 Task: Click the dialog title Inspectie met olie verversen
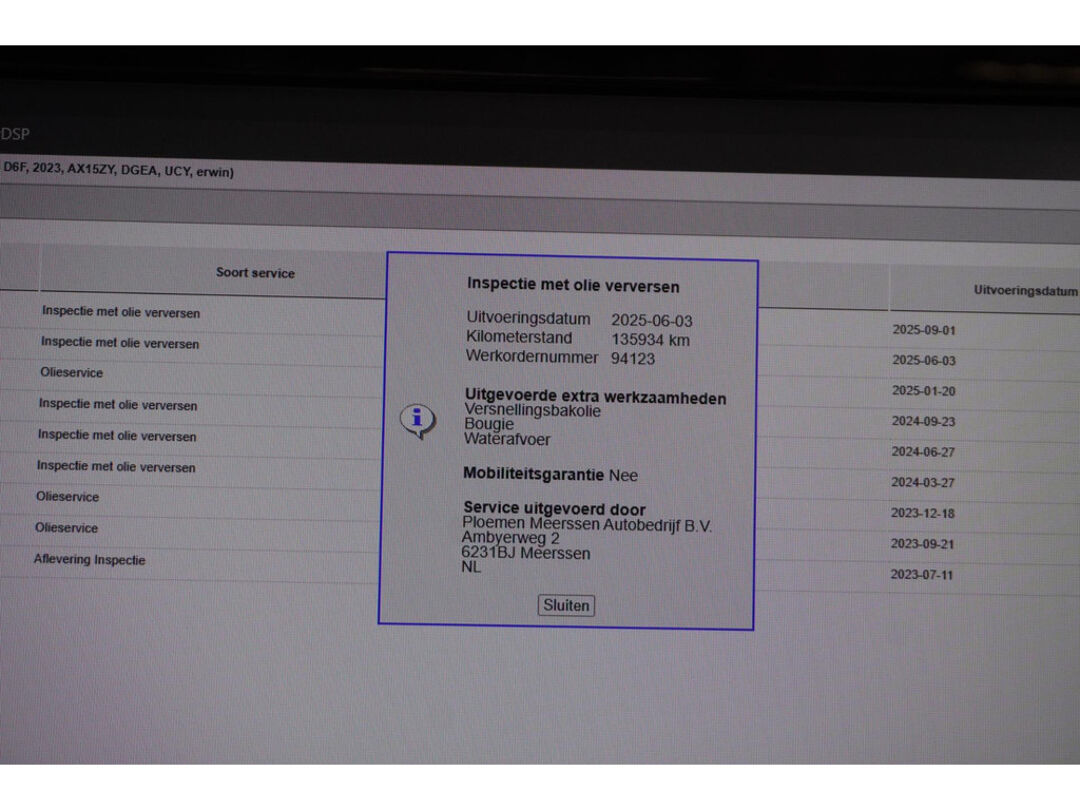[x=573, y=286]
